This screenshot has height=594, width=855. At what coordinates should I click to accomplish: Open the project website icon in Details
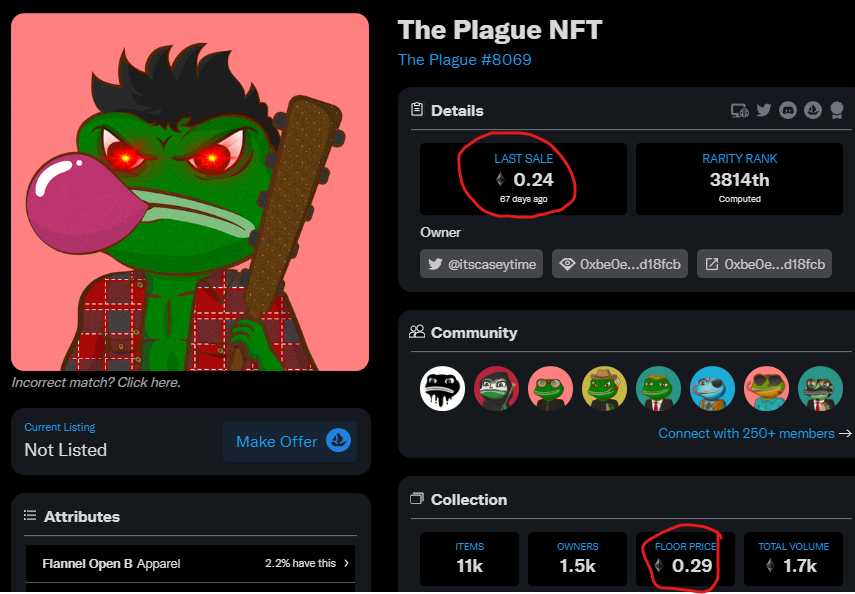click(739, 111)
